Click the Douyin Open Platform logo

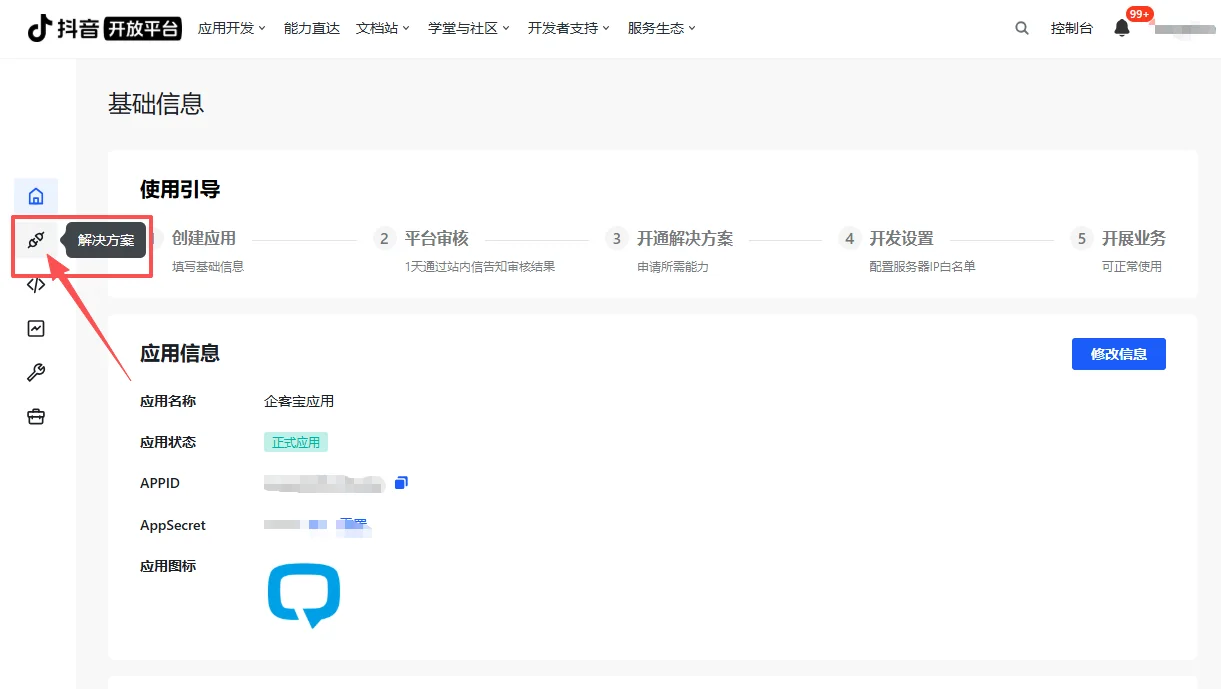104,28
